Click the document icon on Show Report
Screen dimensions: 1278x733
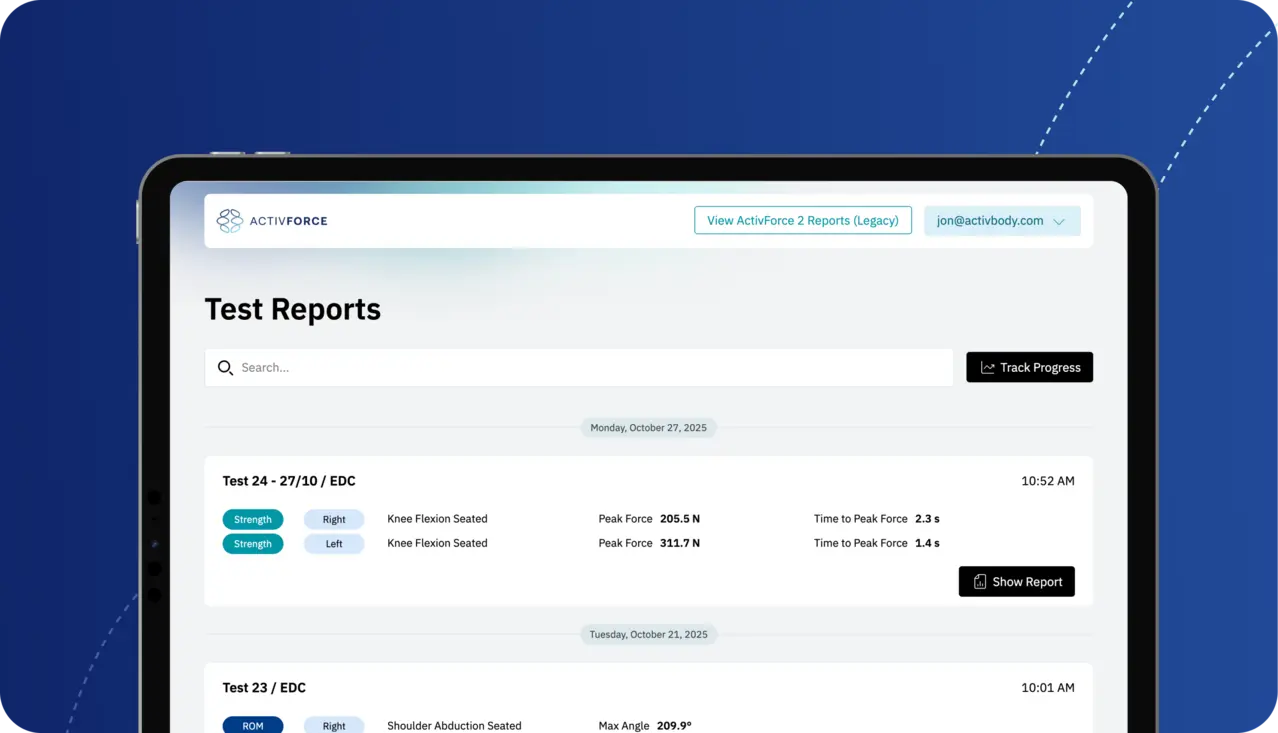pyautogui.click(x=980, y=582)
